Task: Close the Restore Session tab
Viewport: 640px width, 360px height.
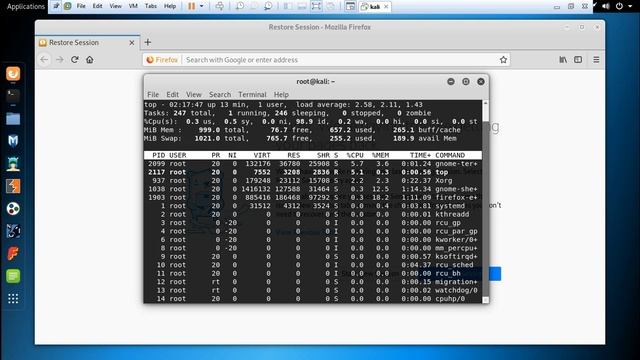Action: point(132,42)
